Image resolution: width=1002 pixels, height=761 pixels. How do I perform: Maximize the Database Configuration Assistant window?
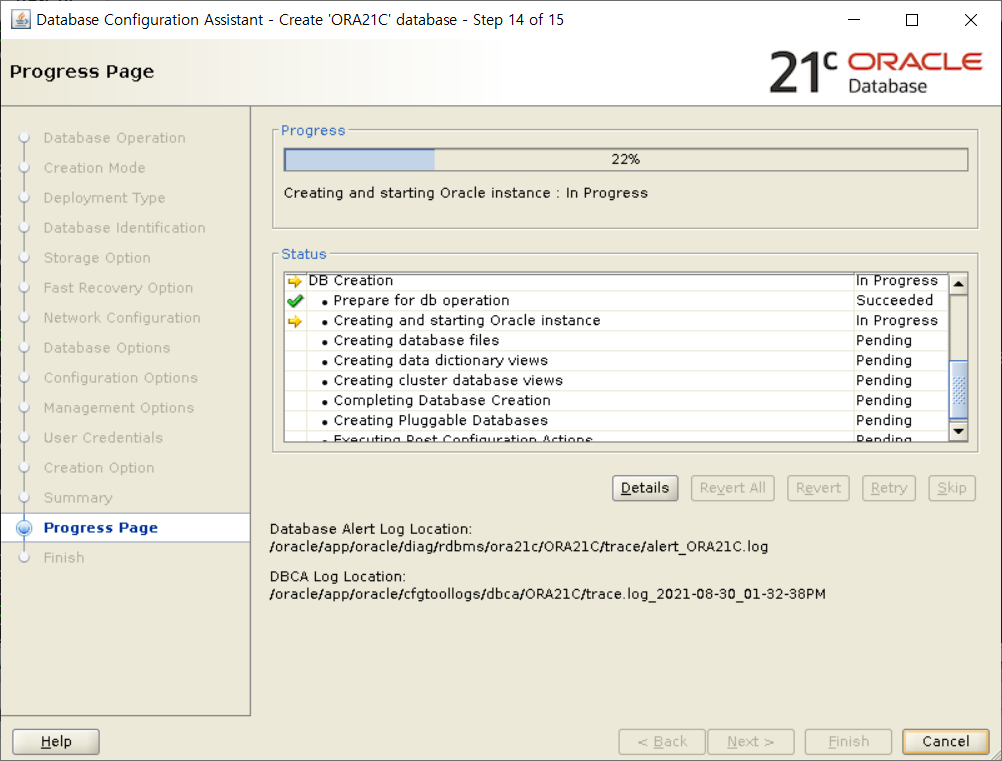(912, 20)
